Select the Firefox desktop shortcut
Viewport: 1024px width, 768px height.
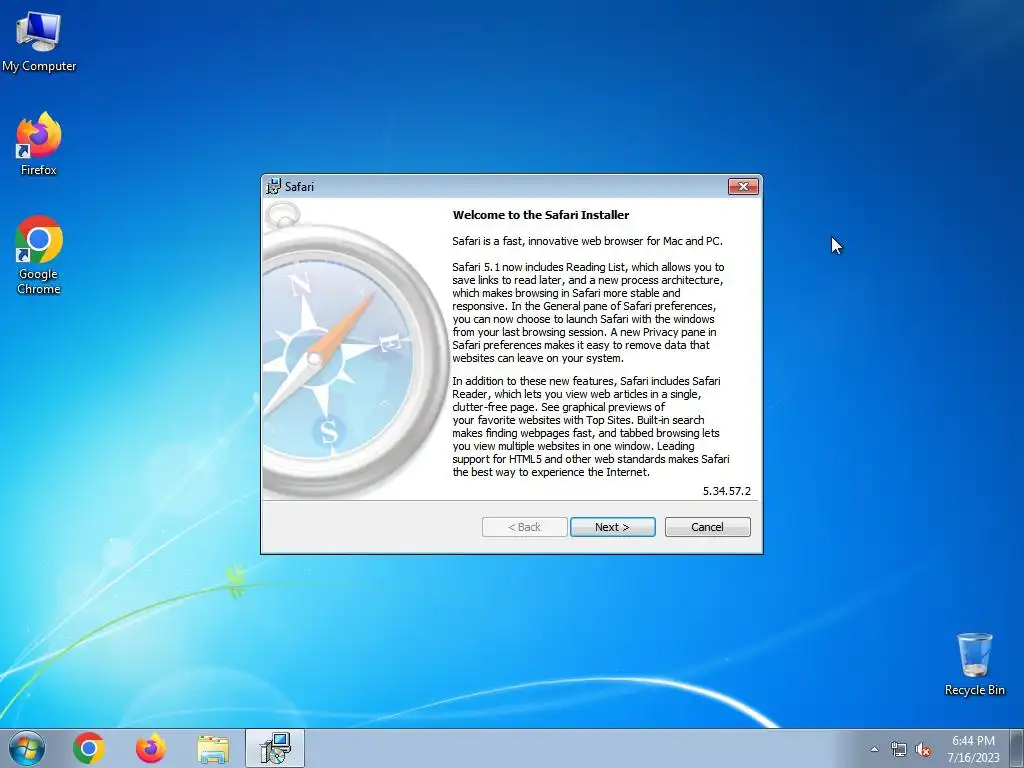[x=39, y=144]
